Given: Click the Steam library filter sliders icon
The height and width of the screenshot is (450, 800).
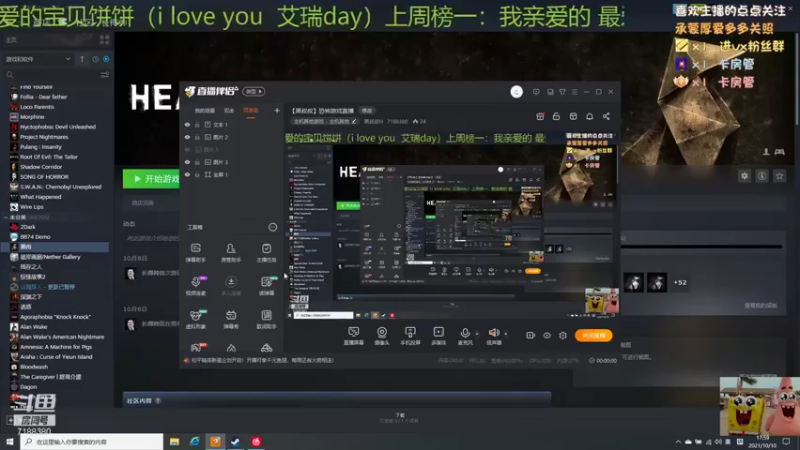Looking at the screenshot, I should tap(105, 75).
